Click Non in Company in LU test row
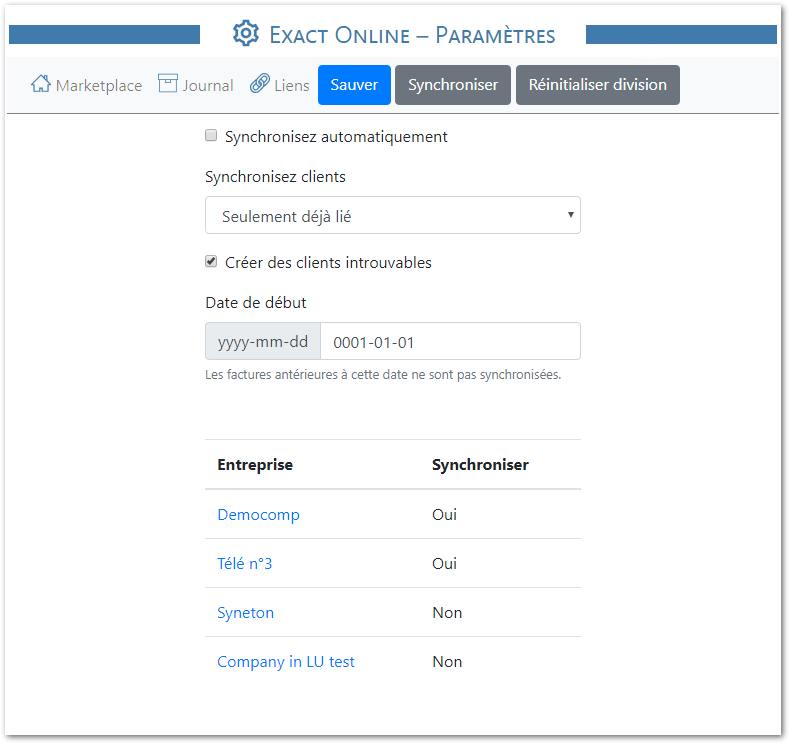This screenshot has width=790, height=744. 447,661
